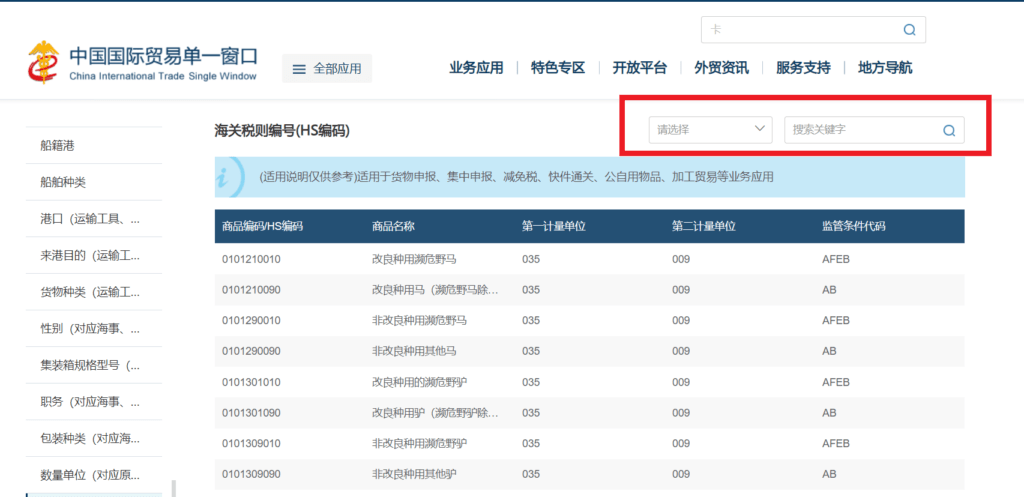Open the 开放平台 menu
The width and height of the screenshot is (1024, 497).
click(x=639, y=68)
